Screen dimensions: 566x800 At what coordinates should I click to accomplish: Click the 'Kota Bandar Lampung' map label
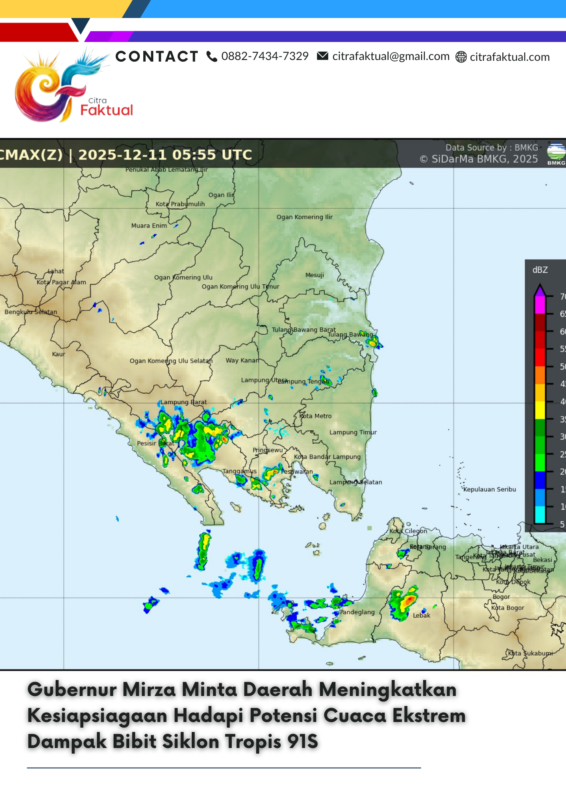[327, 457]
